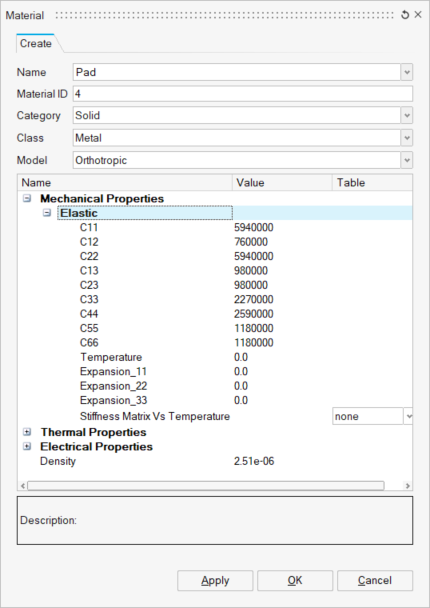Click the horizontal scrollbar right arrow

[x=408, y=486]
